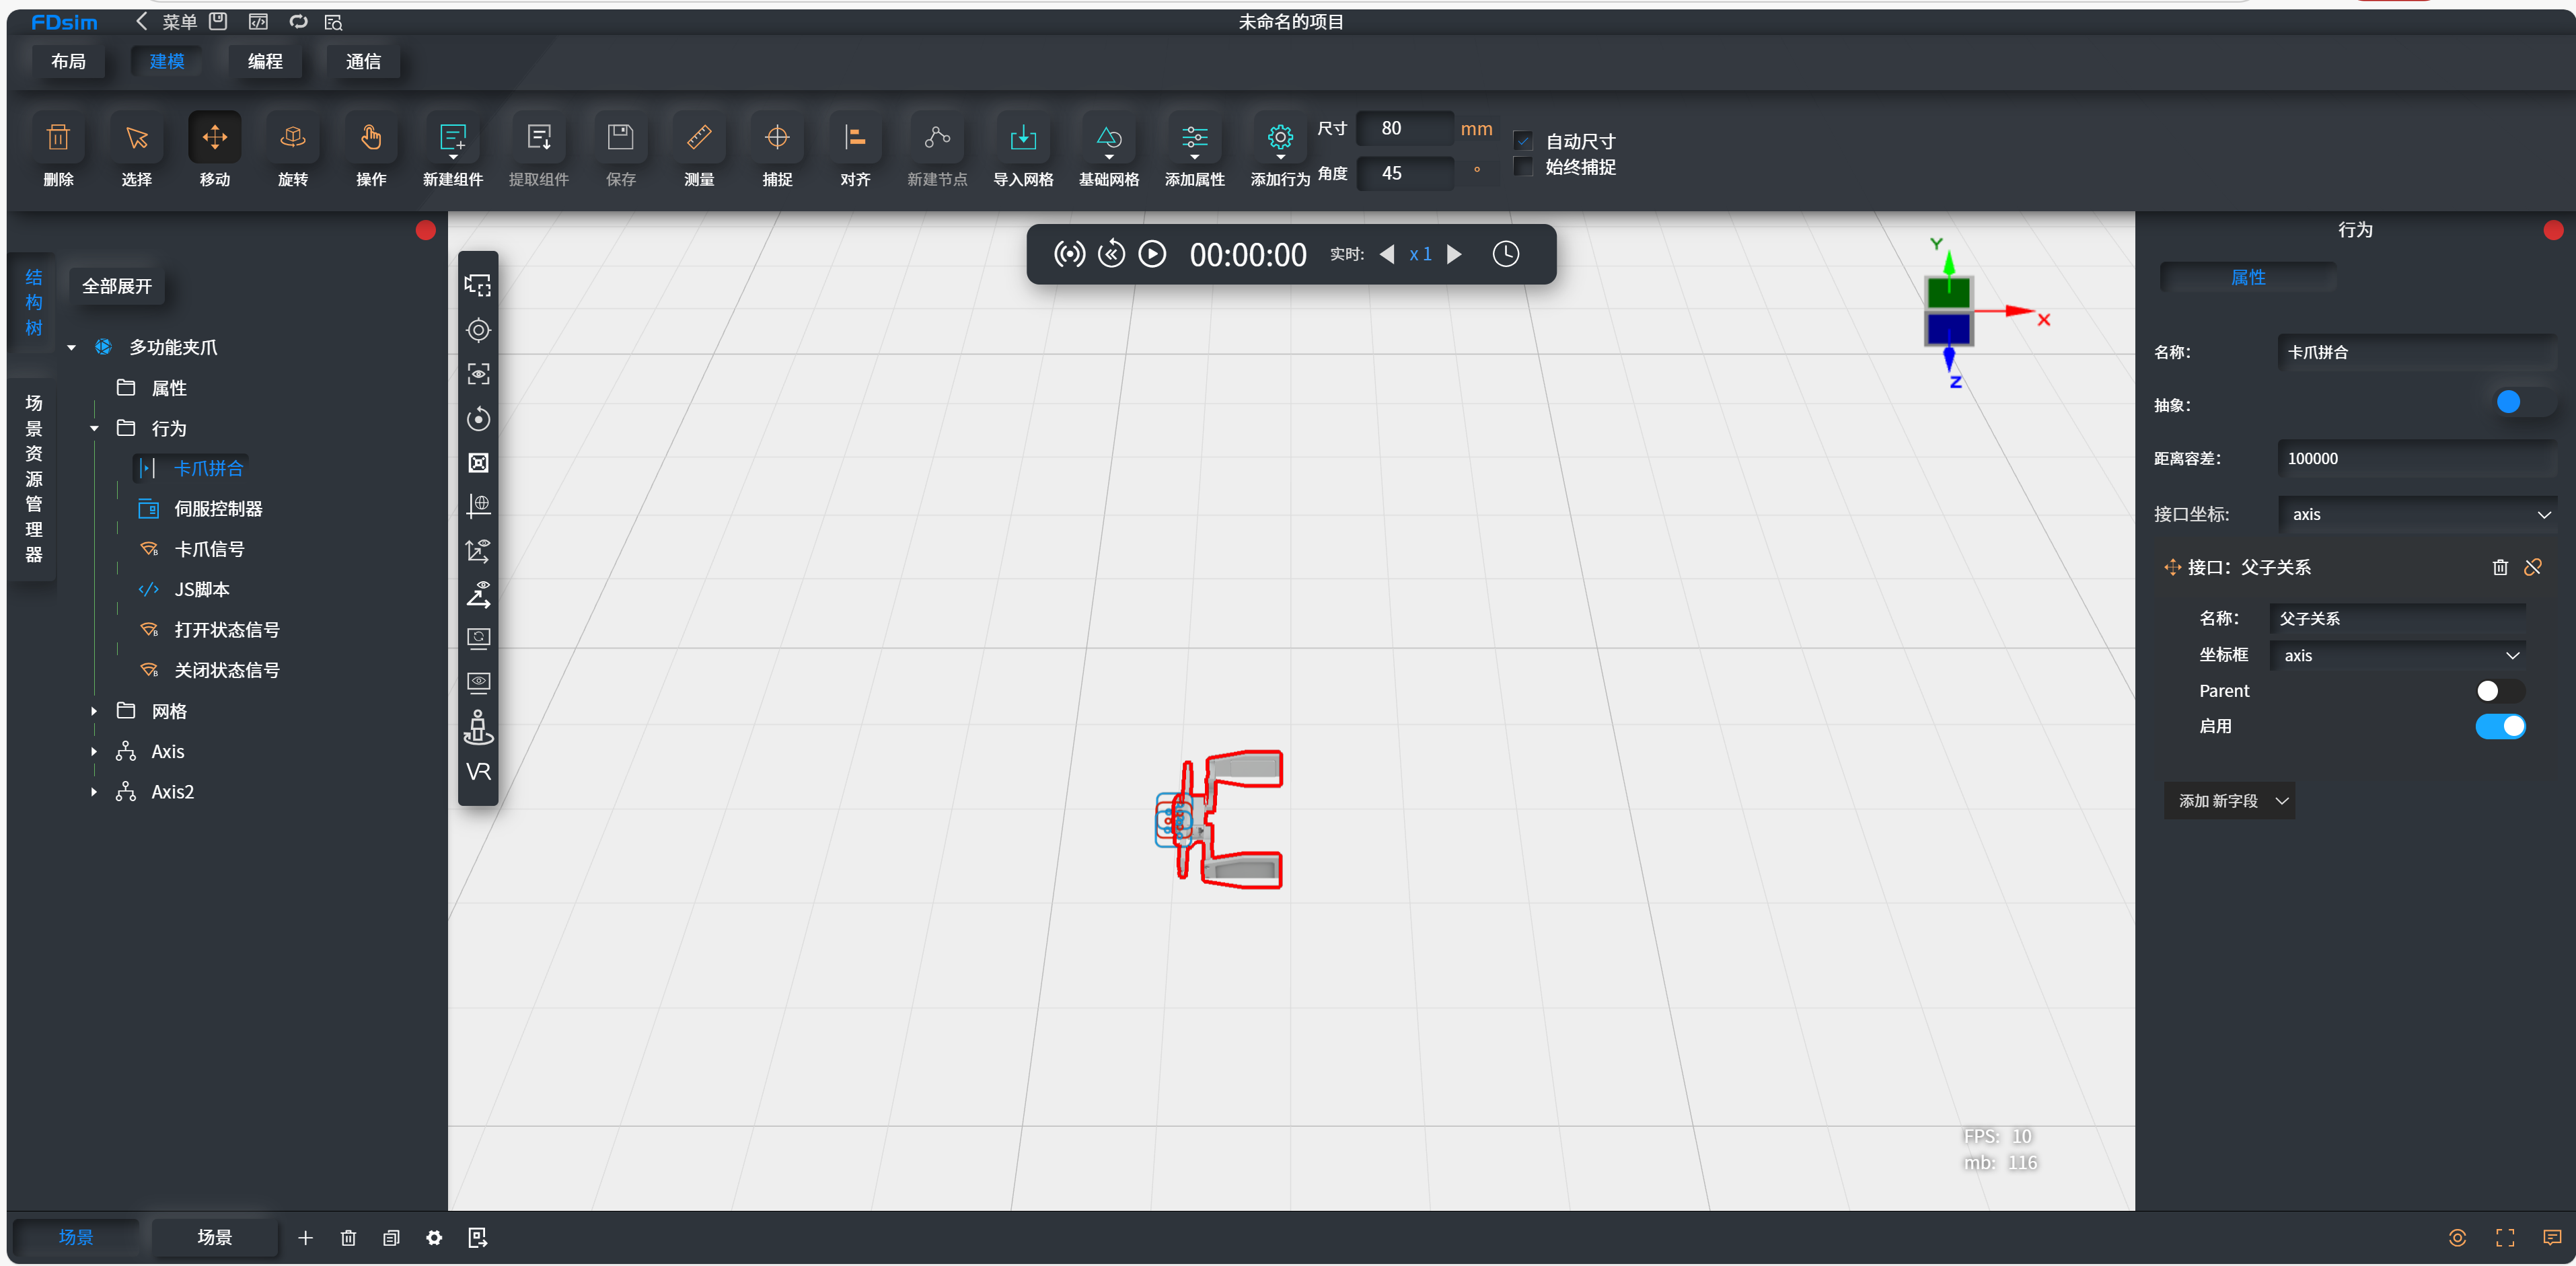Viewport: 2576px width, 1266px height.
Task: Open the 接口坐标 axis dropdown
Action: pyautogui.click(x=2416, y=514)
